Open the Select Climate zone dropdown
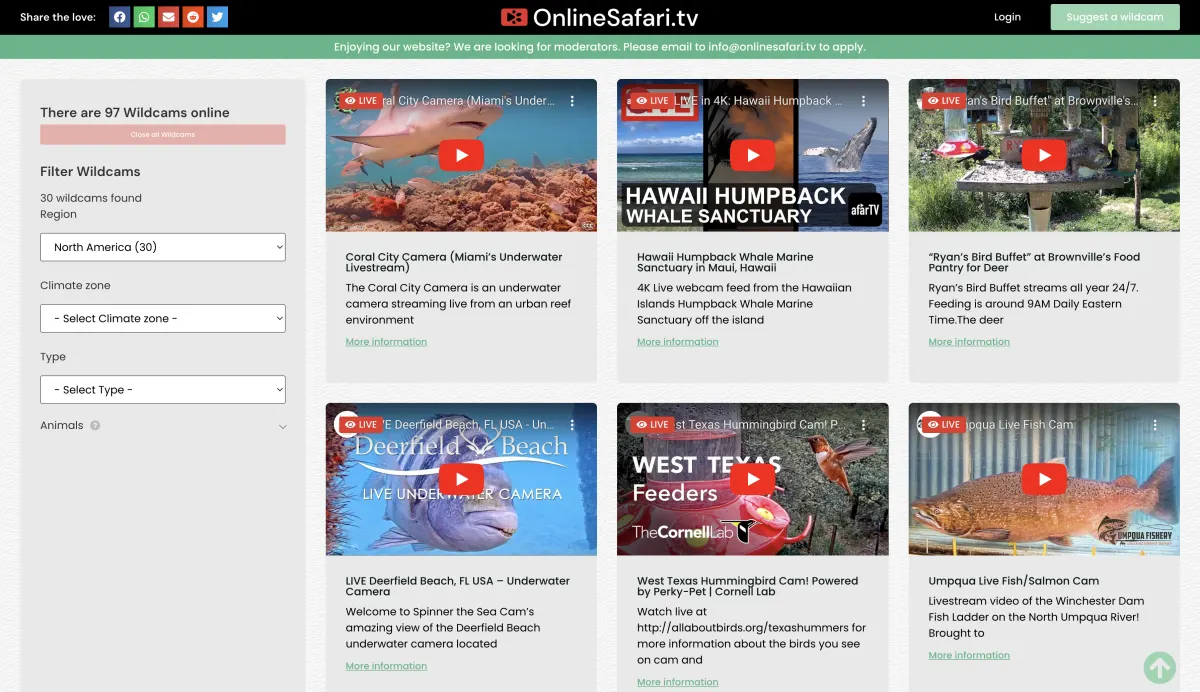The image size is (1200, 692). (x=163, y=319)
